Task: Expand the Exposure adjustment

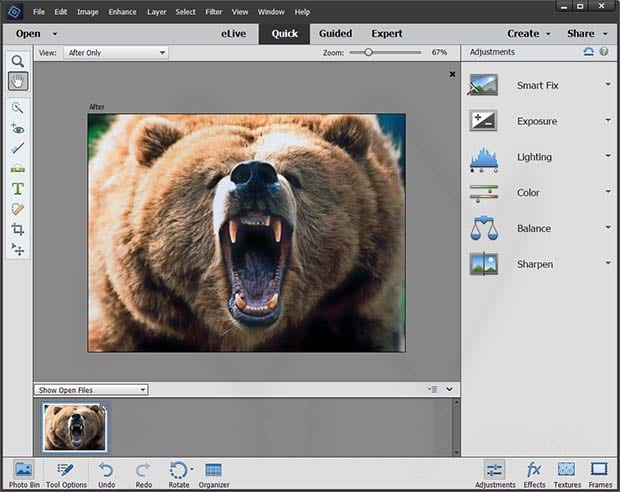Action: pos(608,120)
